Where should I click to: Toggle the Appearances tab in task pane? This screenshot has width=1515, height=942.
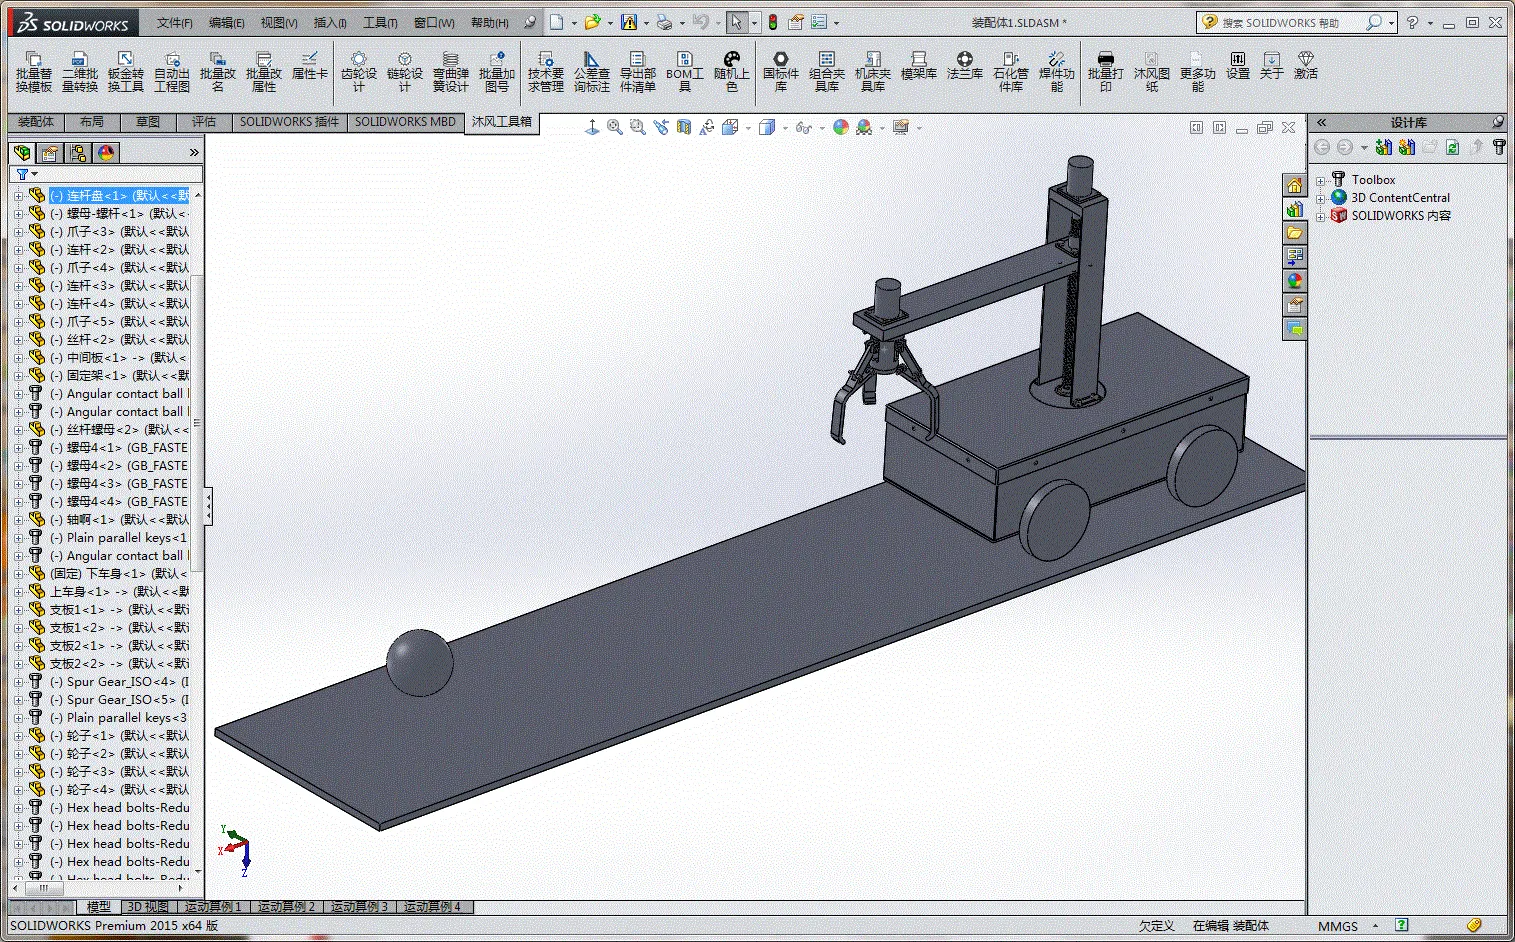pyautogui.click(x=1295, y=281)
